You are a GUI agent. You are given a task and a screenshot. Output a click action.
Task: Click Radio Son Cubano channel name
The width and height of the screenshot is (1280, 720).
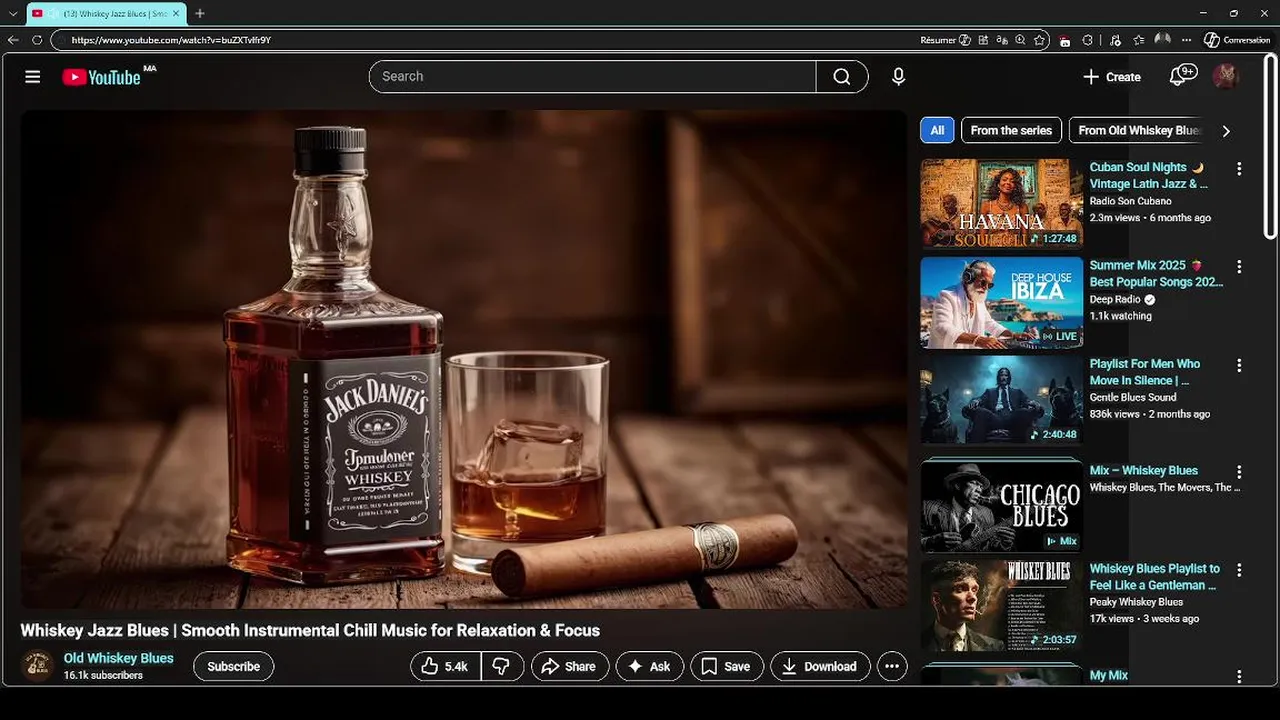(x=1130, y=201)
